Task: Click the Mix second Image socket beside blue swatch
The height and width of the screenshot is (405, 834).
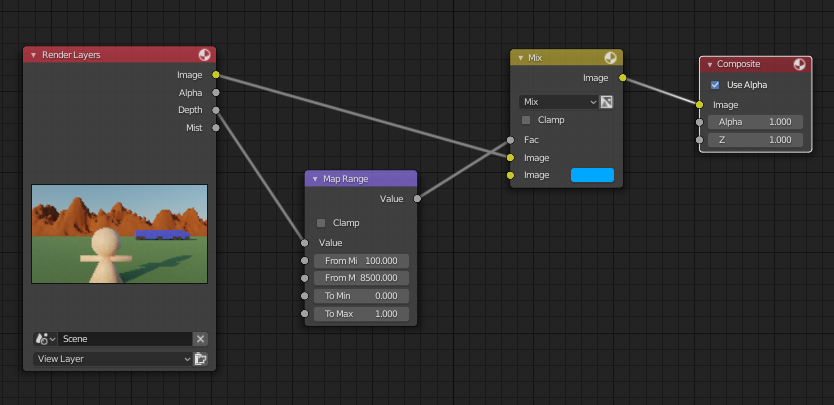Action: click(x=511, y=175)
